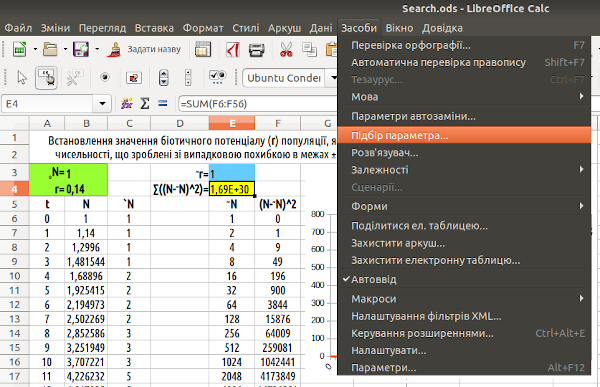Toggle Form Design mode button
600x387 pixels.
coord(46,78)
